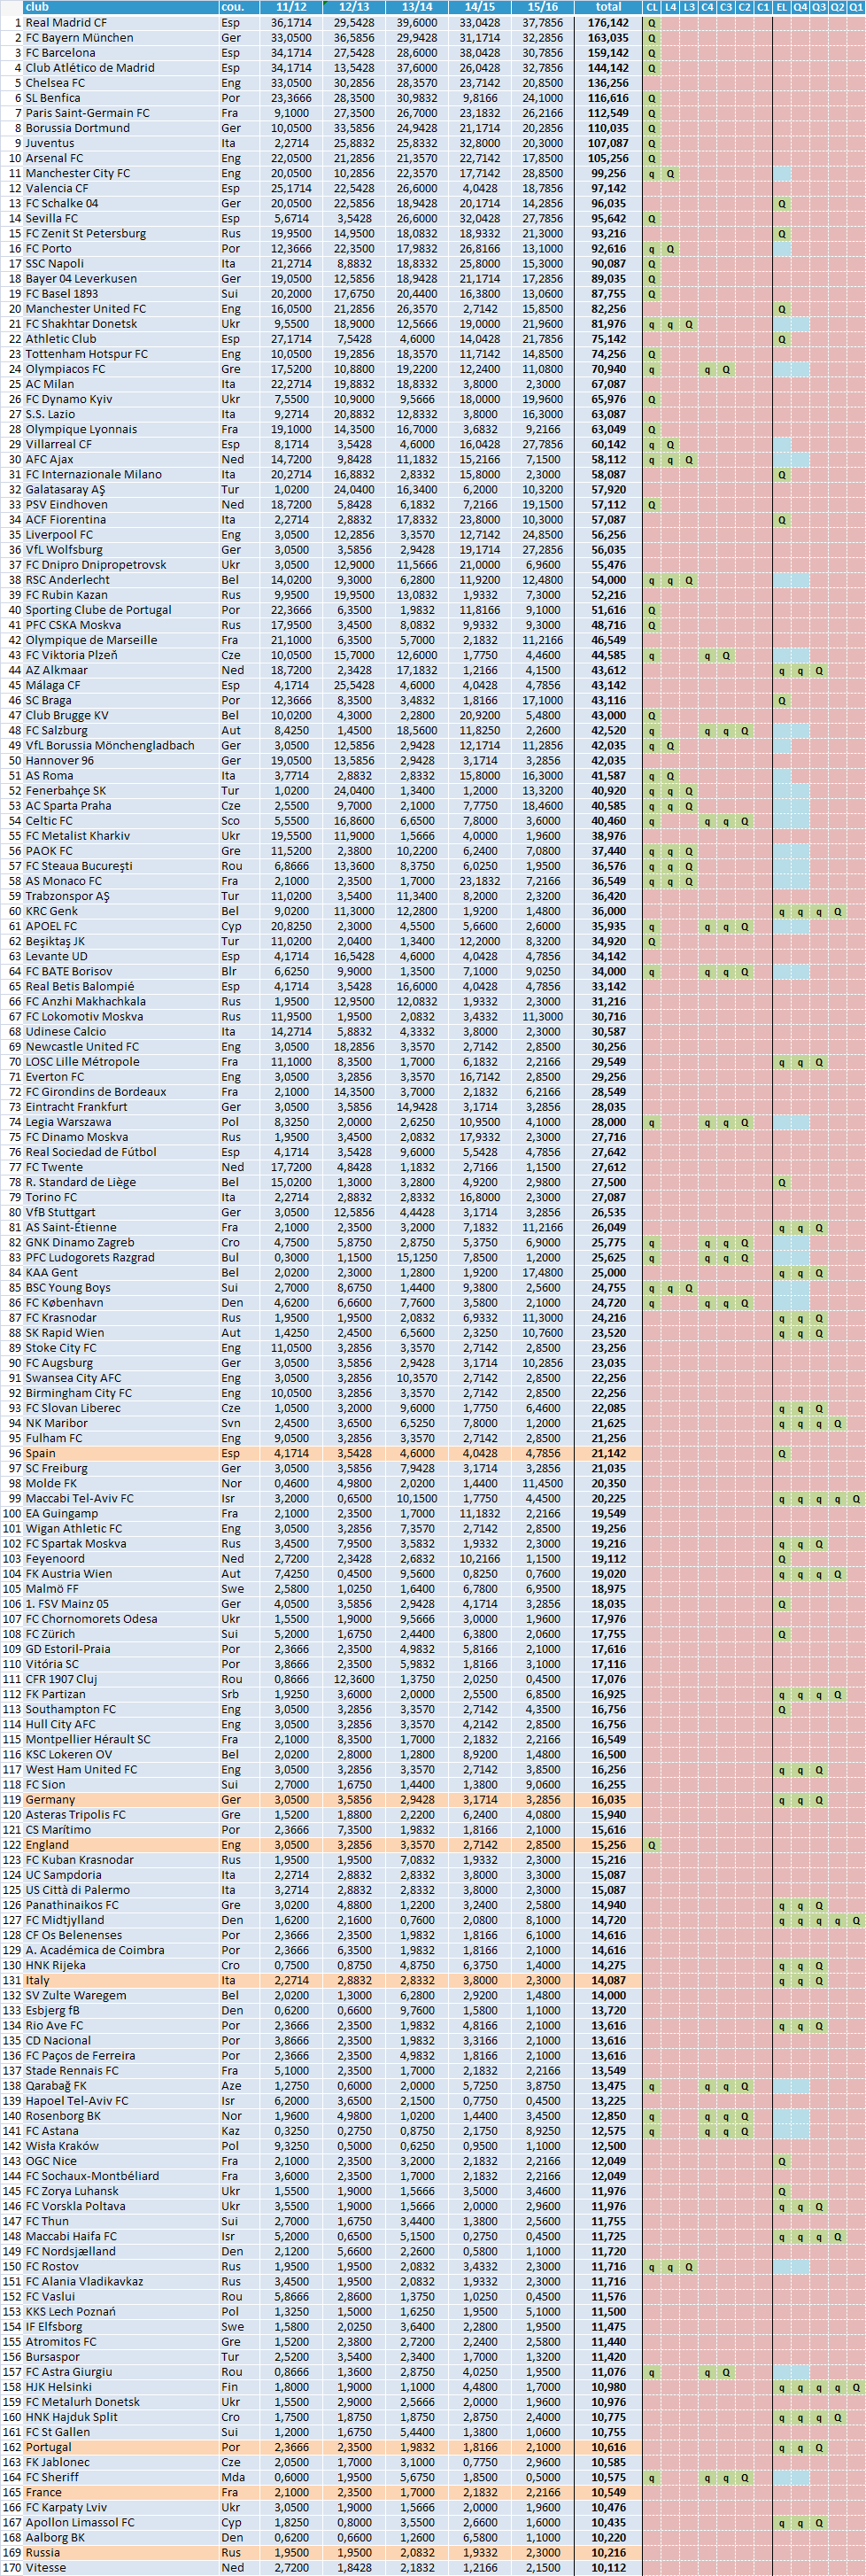Click the 'Tottenham Hotspur FC' cell
This screenshot has width=866, height=2576.
(x=120, y=354)
